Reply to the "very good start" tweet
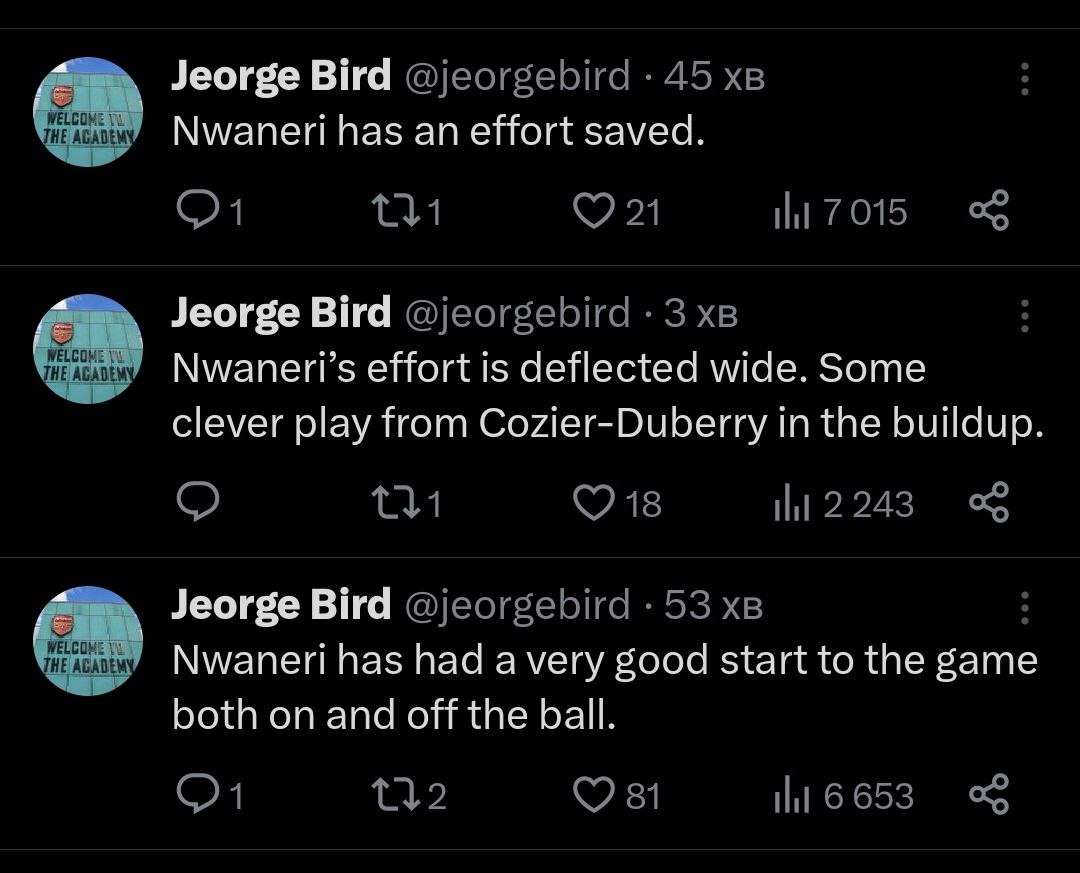This screenshot has width=1080, height=873. (x=198, y=795)
